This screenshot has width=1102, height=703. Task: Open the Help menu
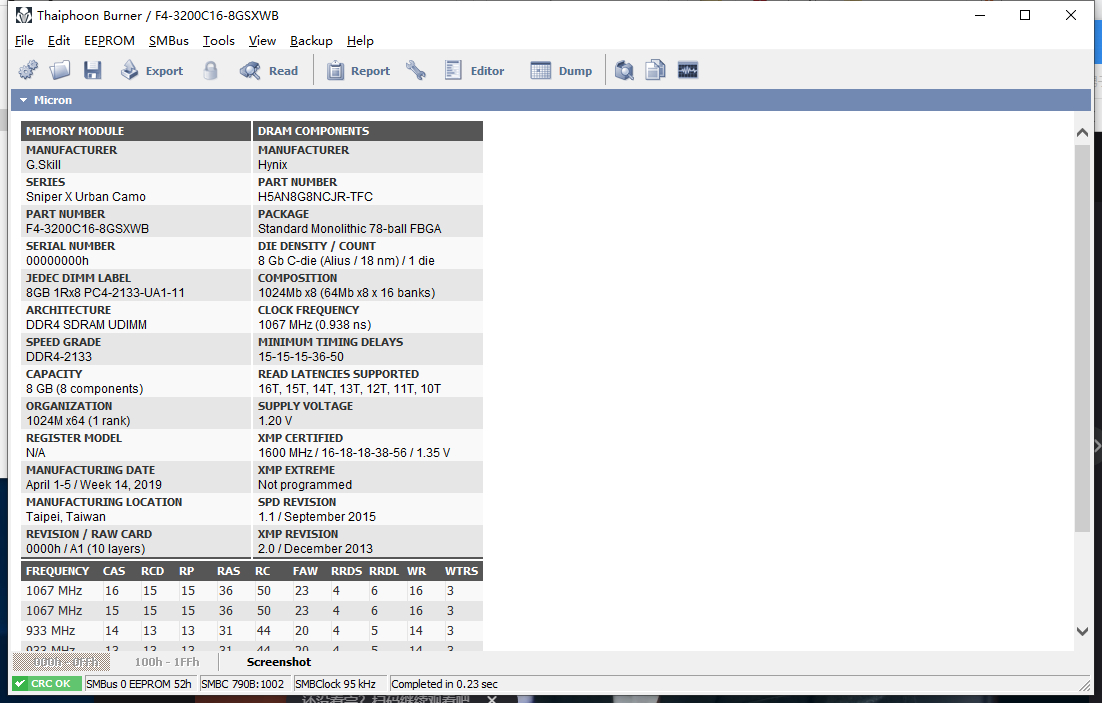click(x=361, y=41)
